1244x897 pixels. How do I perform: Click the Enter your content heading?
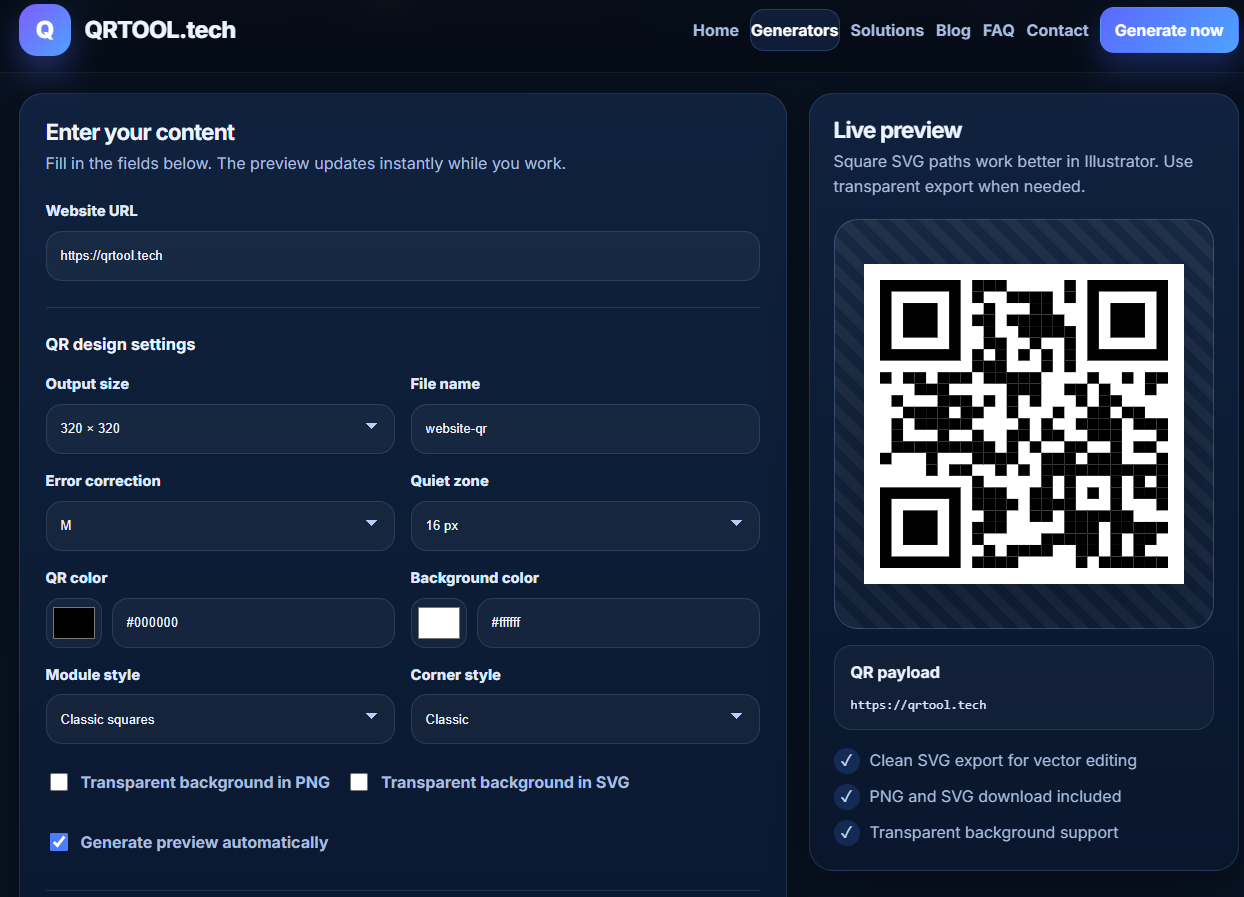click(140, 132)
